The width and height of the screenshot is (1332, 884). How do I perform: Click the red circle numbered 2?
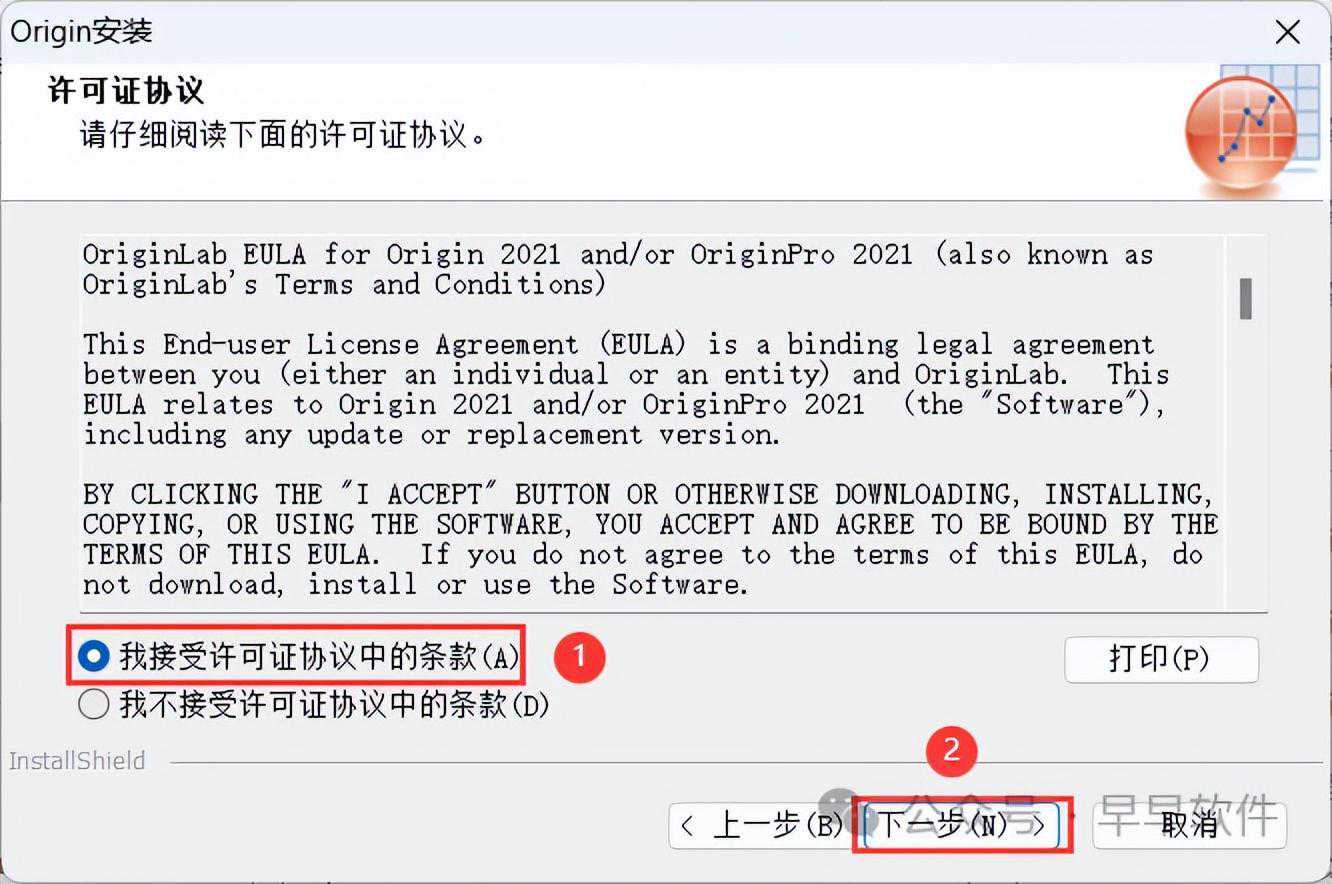tap(951, 749)
